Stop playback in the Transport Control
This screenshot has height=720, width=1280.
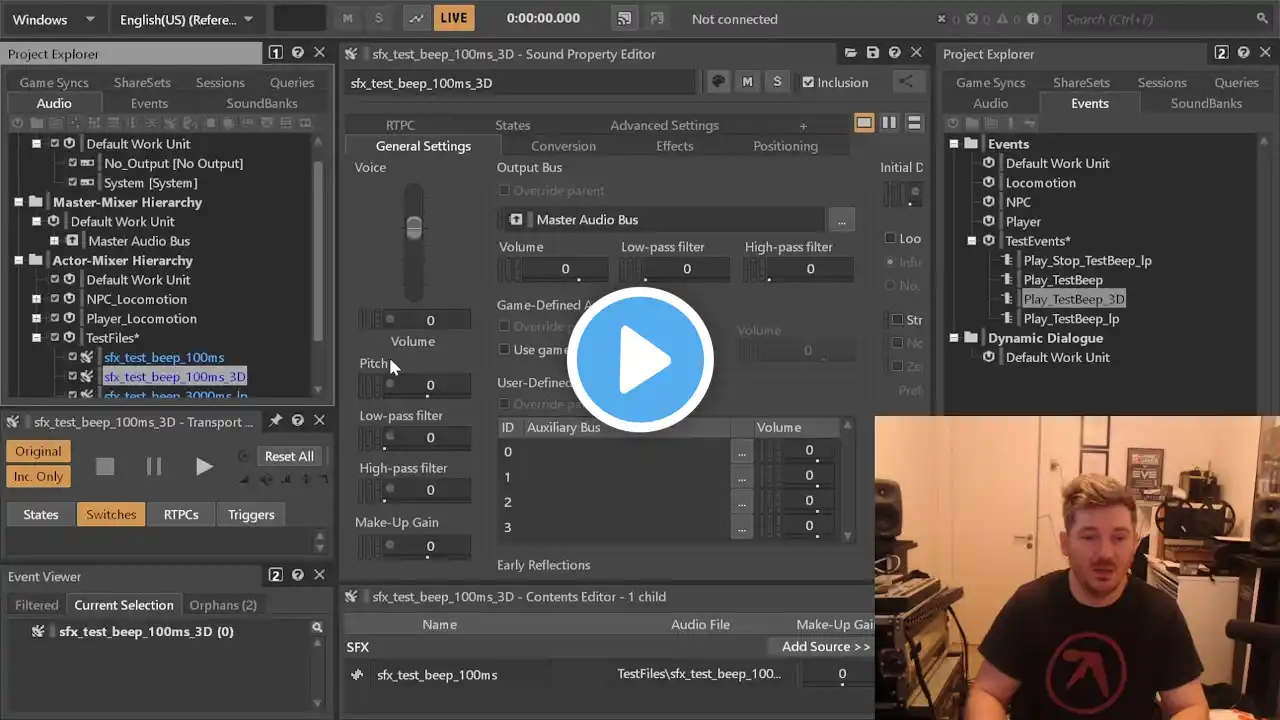[x=105, y=466]
